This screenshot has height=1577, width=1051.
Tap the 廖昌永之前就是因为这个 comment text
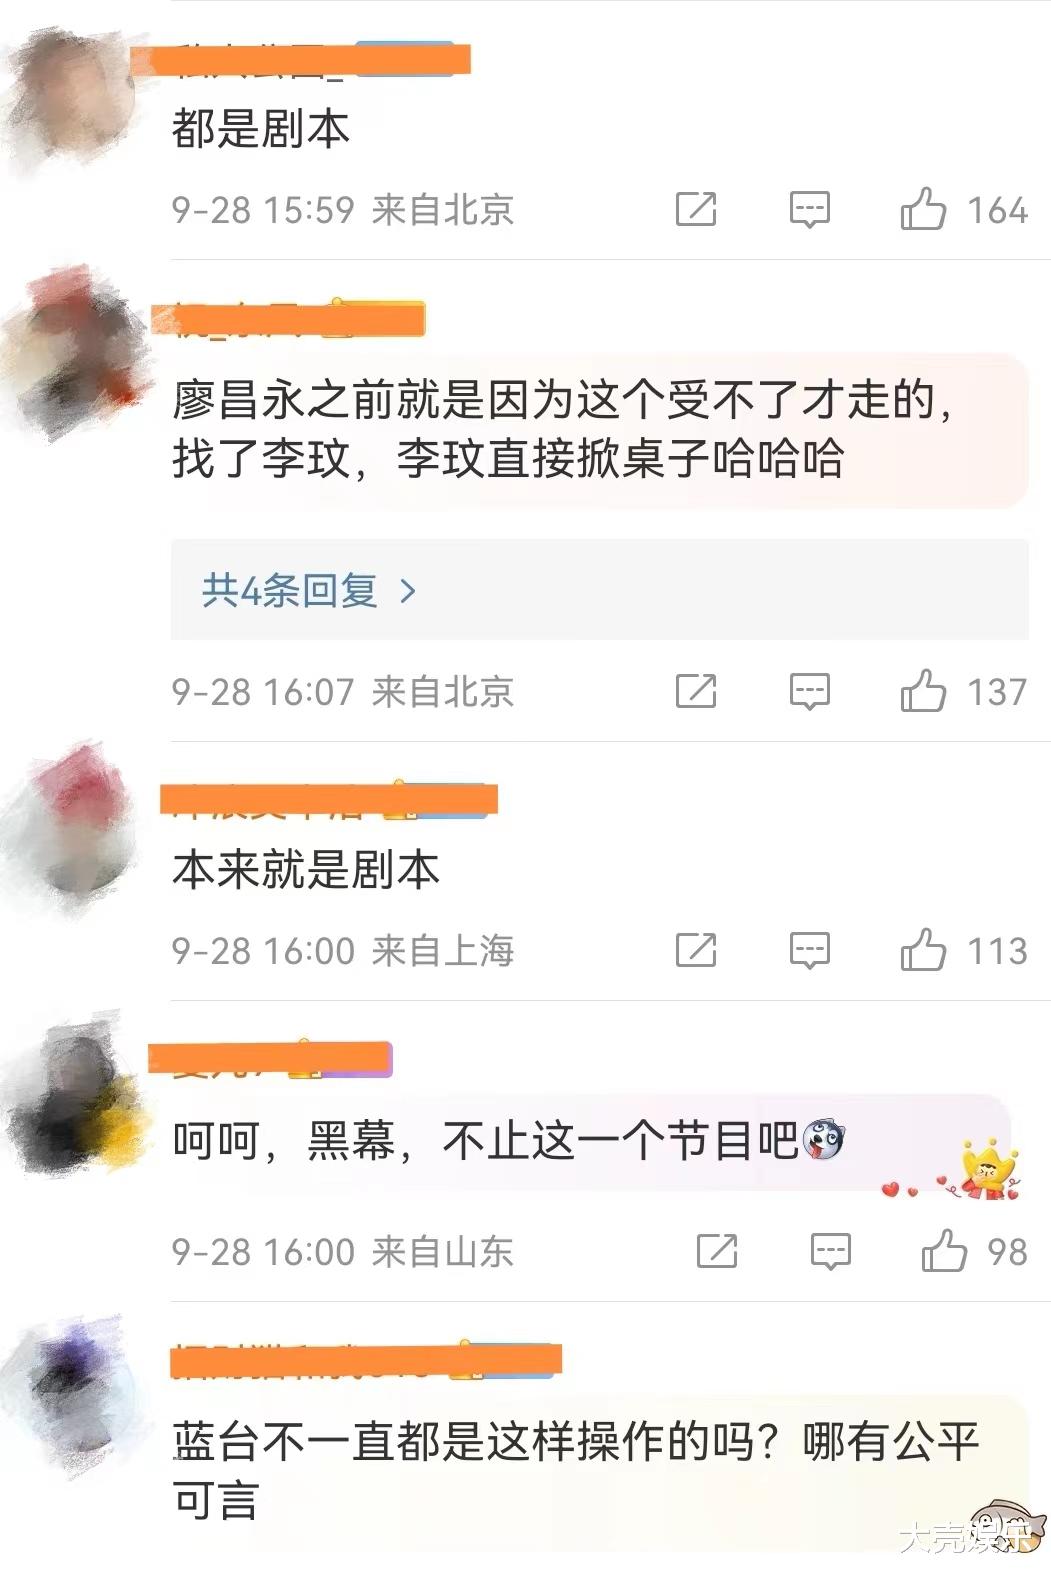562,430
